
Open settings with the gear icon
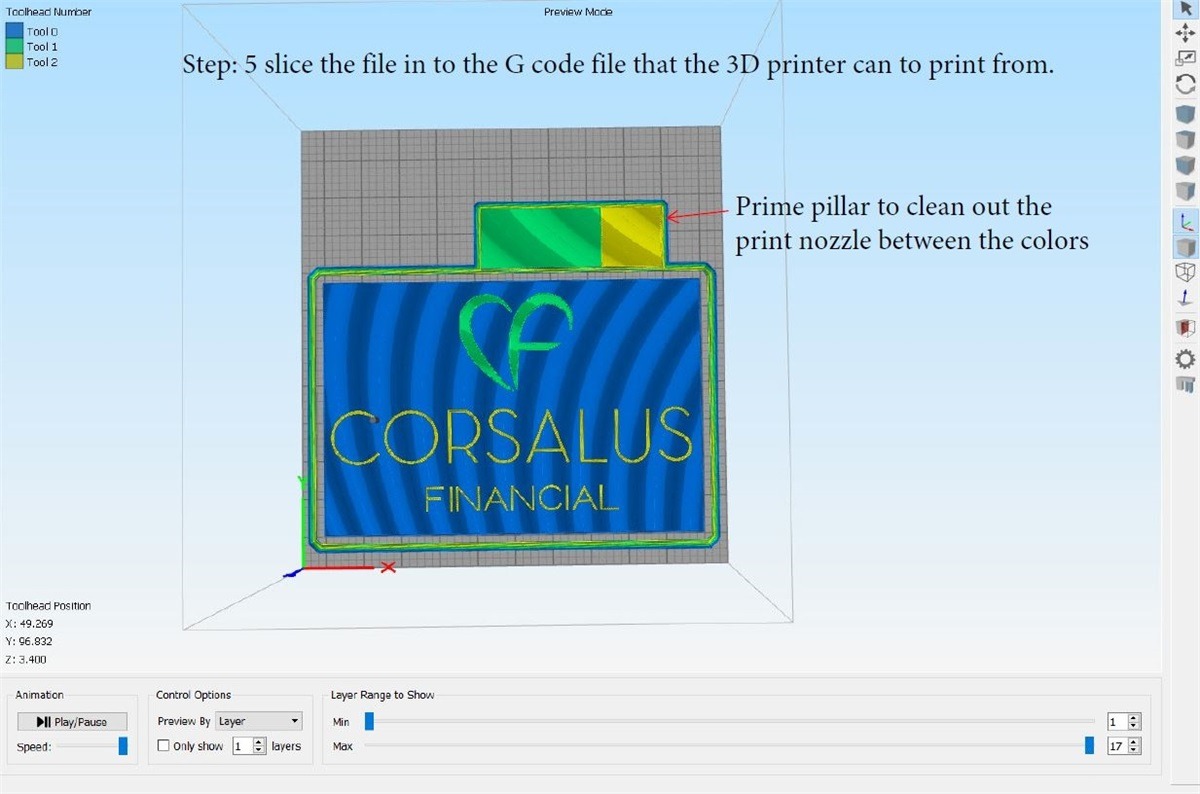tap(1186, 358)
